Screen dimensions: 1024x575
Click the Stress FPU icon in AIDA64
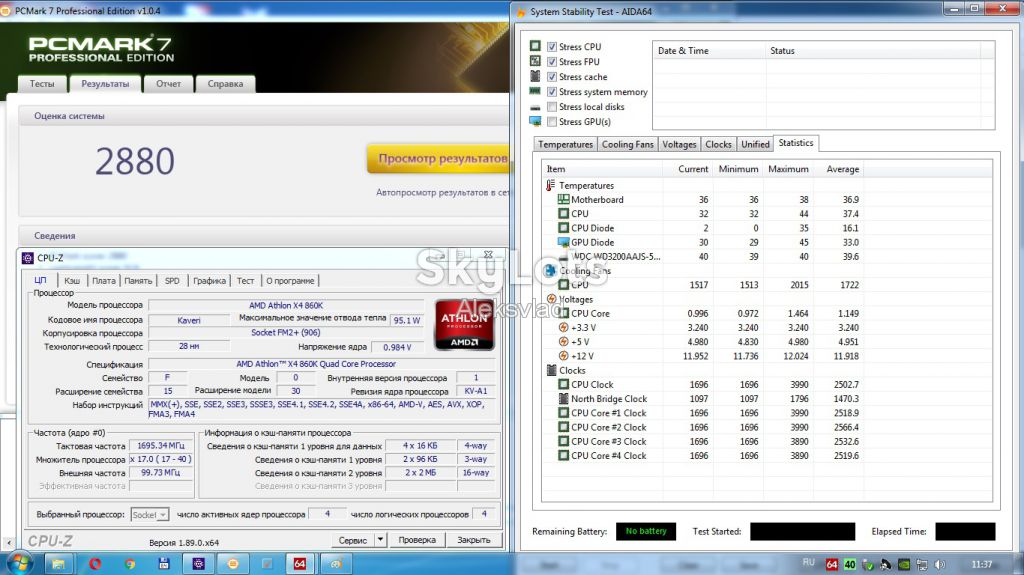click(535, 61)
